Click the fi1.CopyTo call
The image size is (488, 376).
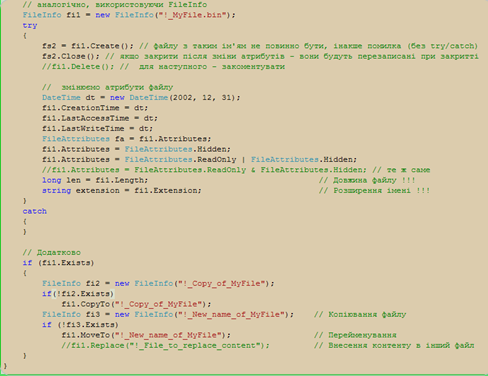(136, 304)
